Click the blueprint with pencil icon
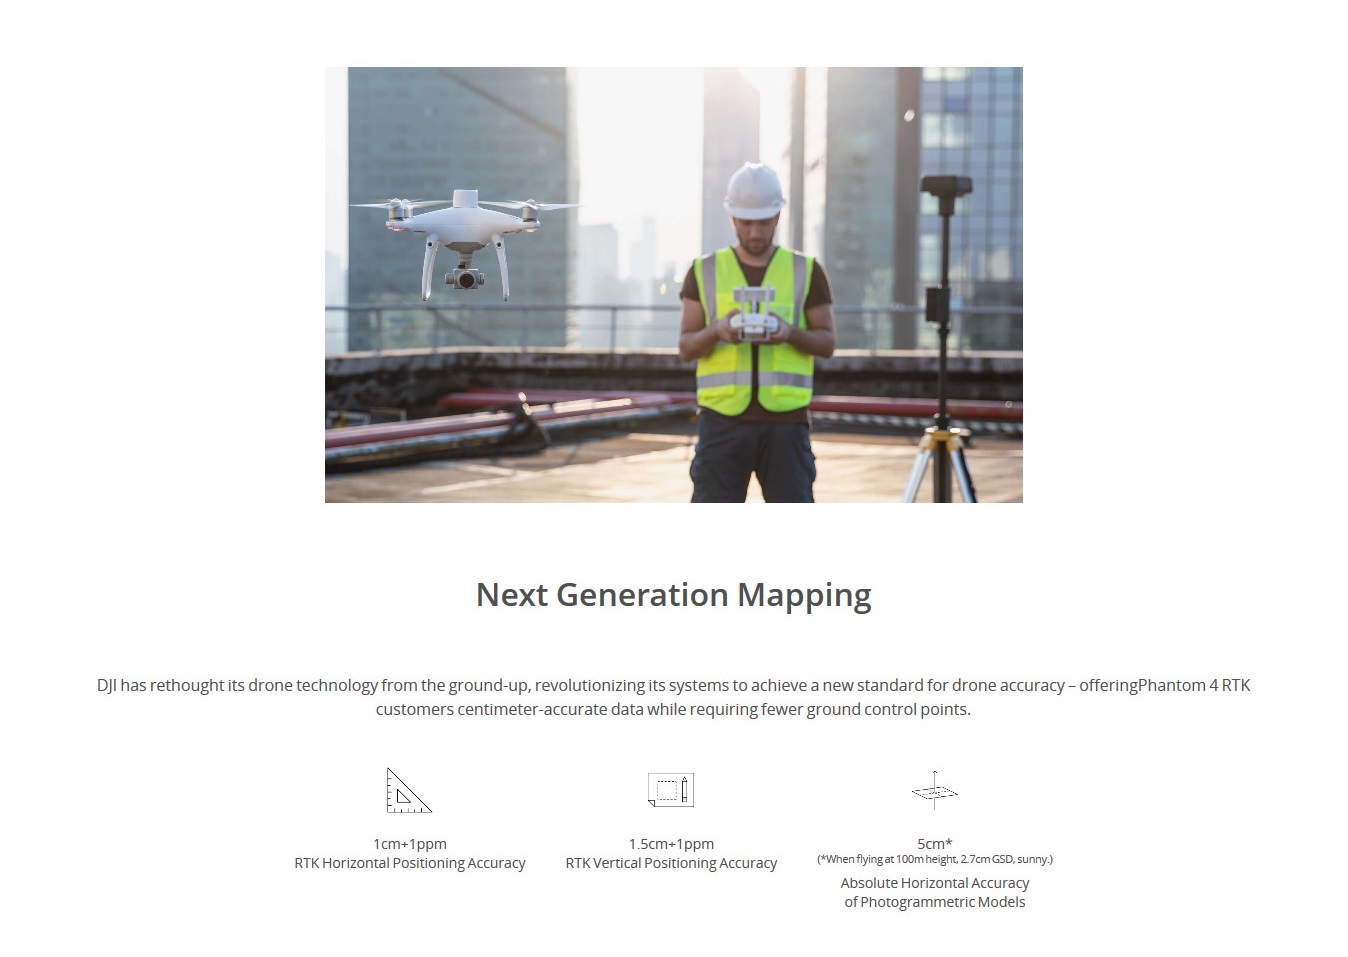The height and width of the screenshot is (957, 1348). point(670,790)
